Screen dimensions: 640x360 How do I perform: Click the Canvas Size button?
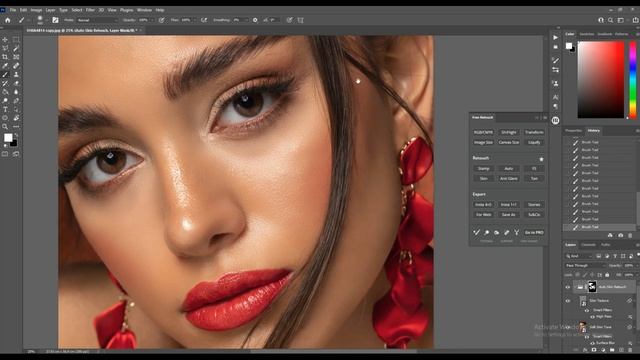(509, 142)
